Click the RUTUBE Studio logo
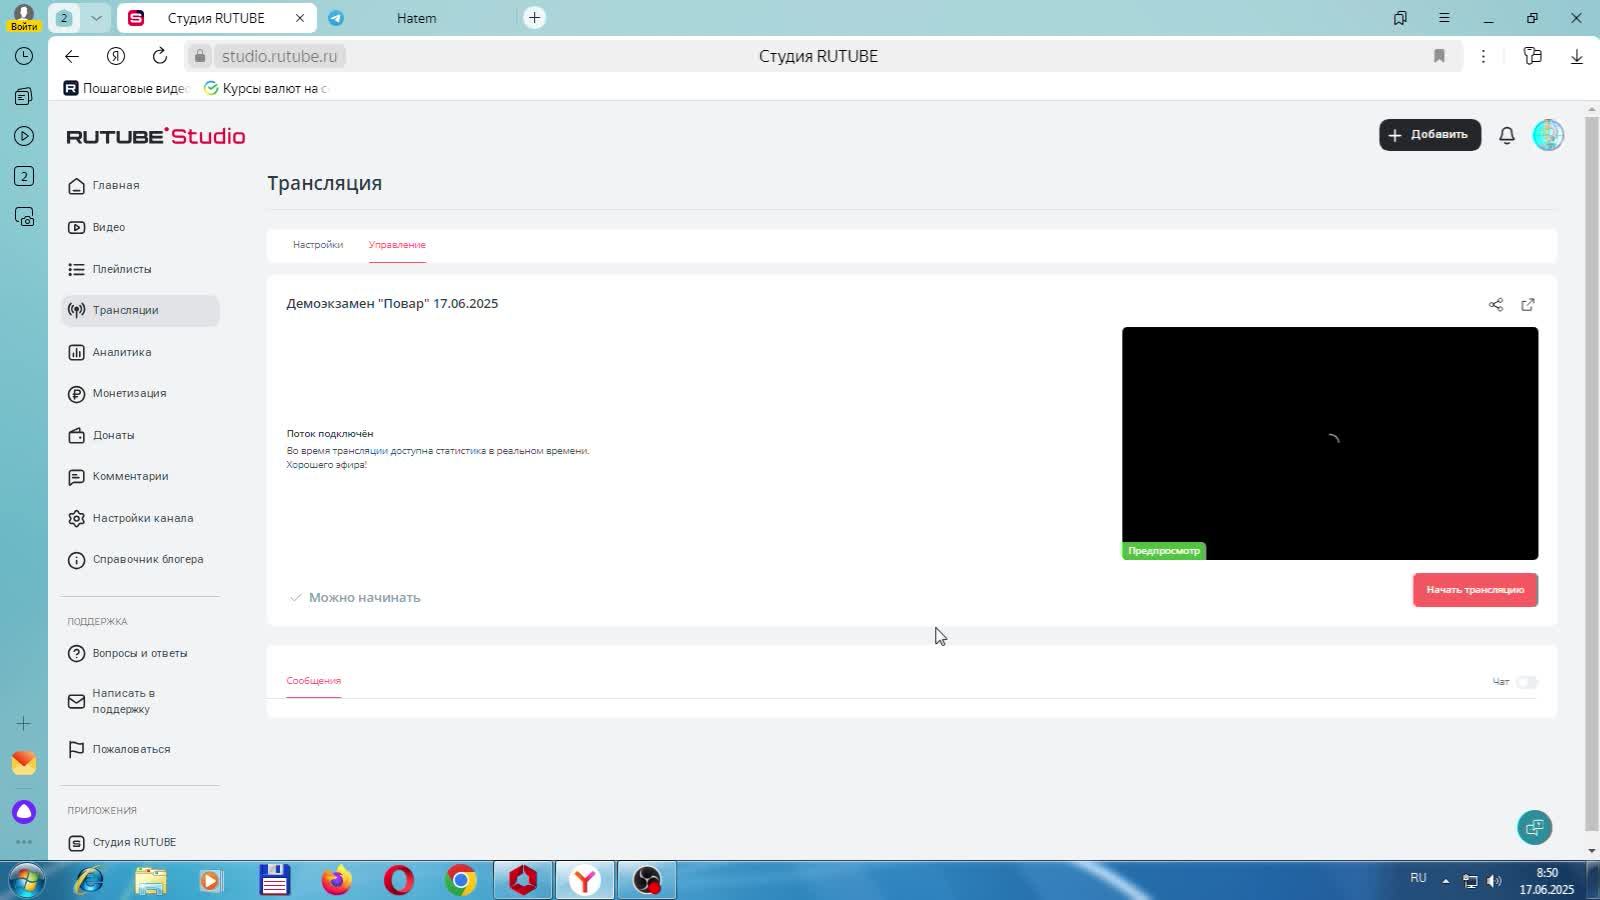This screenshot has width=1600, height=900. (156, 136)
